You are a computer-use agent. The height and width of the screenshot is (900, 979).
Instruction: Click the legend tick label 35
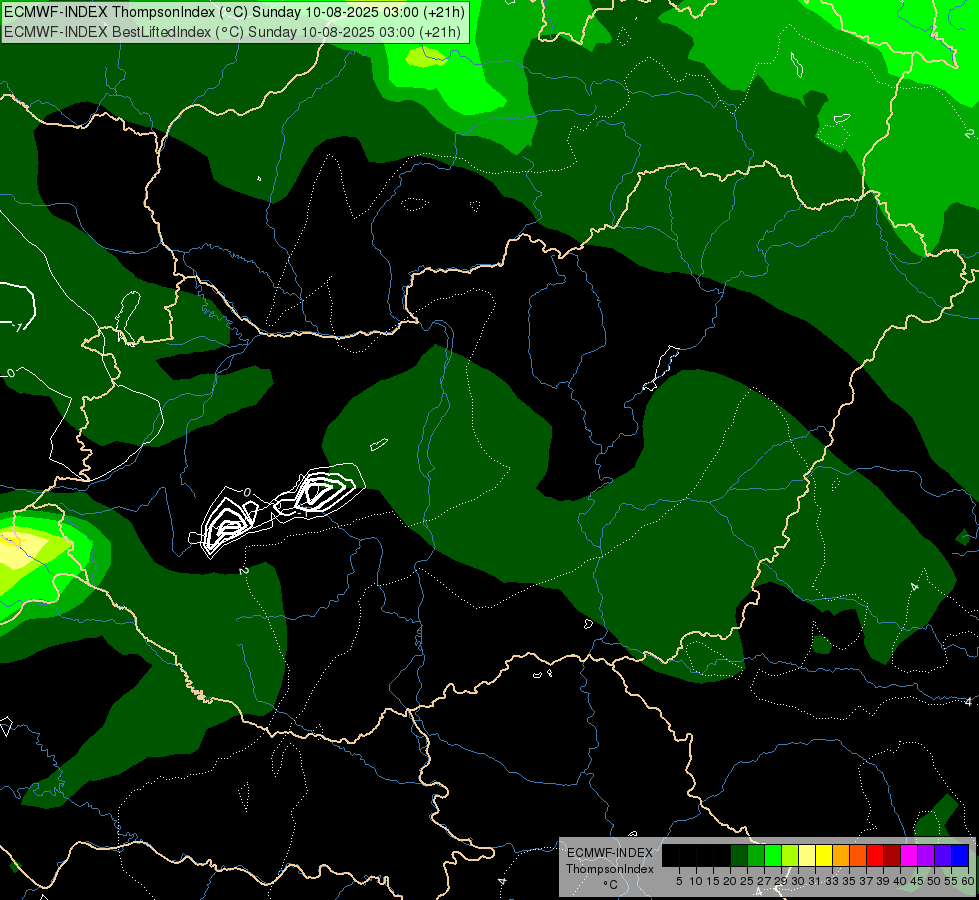tap(849, 881)
